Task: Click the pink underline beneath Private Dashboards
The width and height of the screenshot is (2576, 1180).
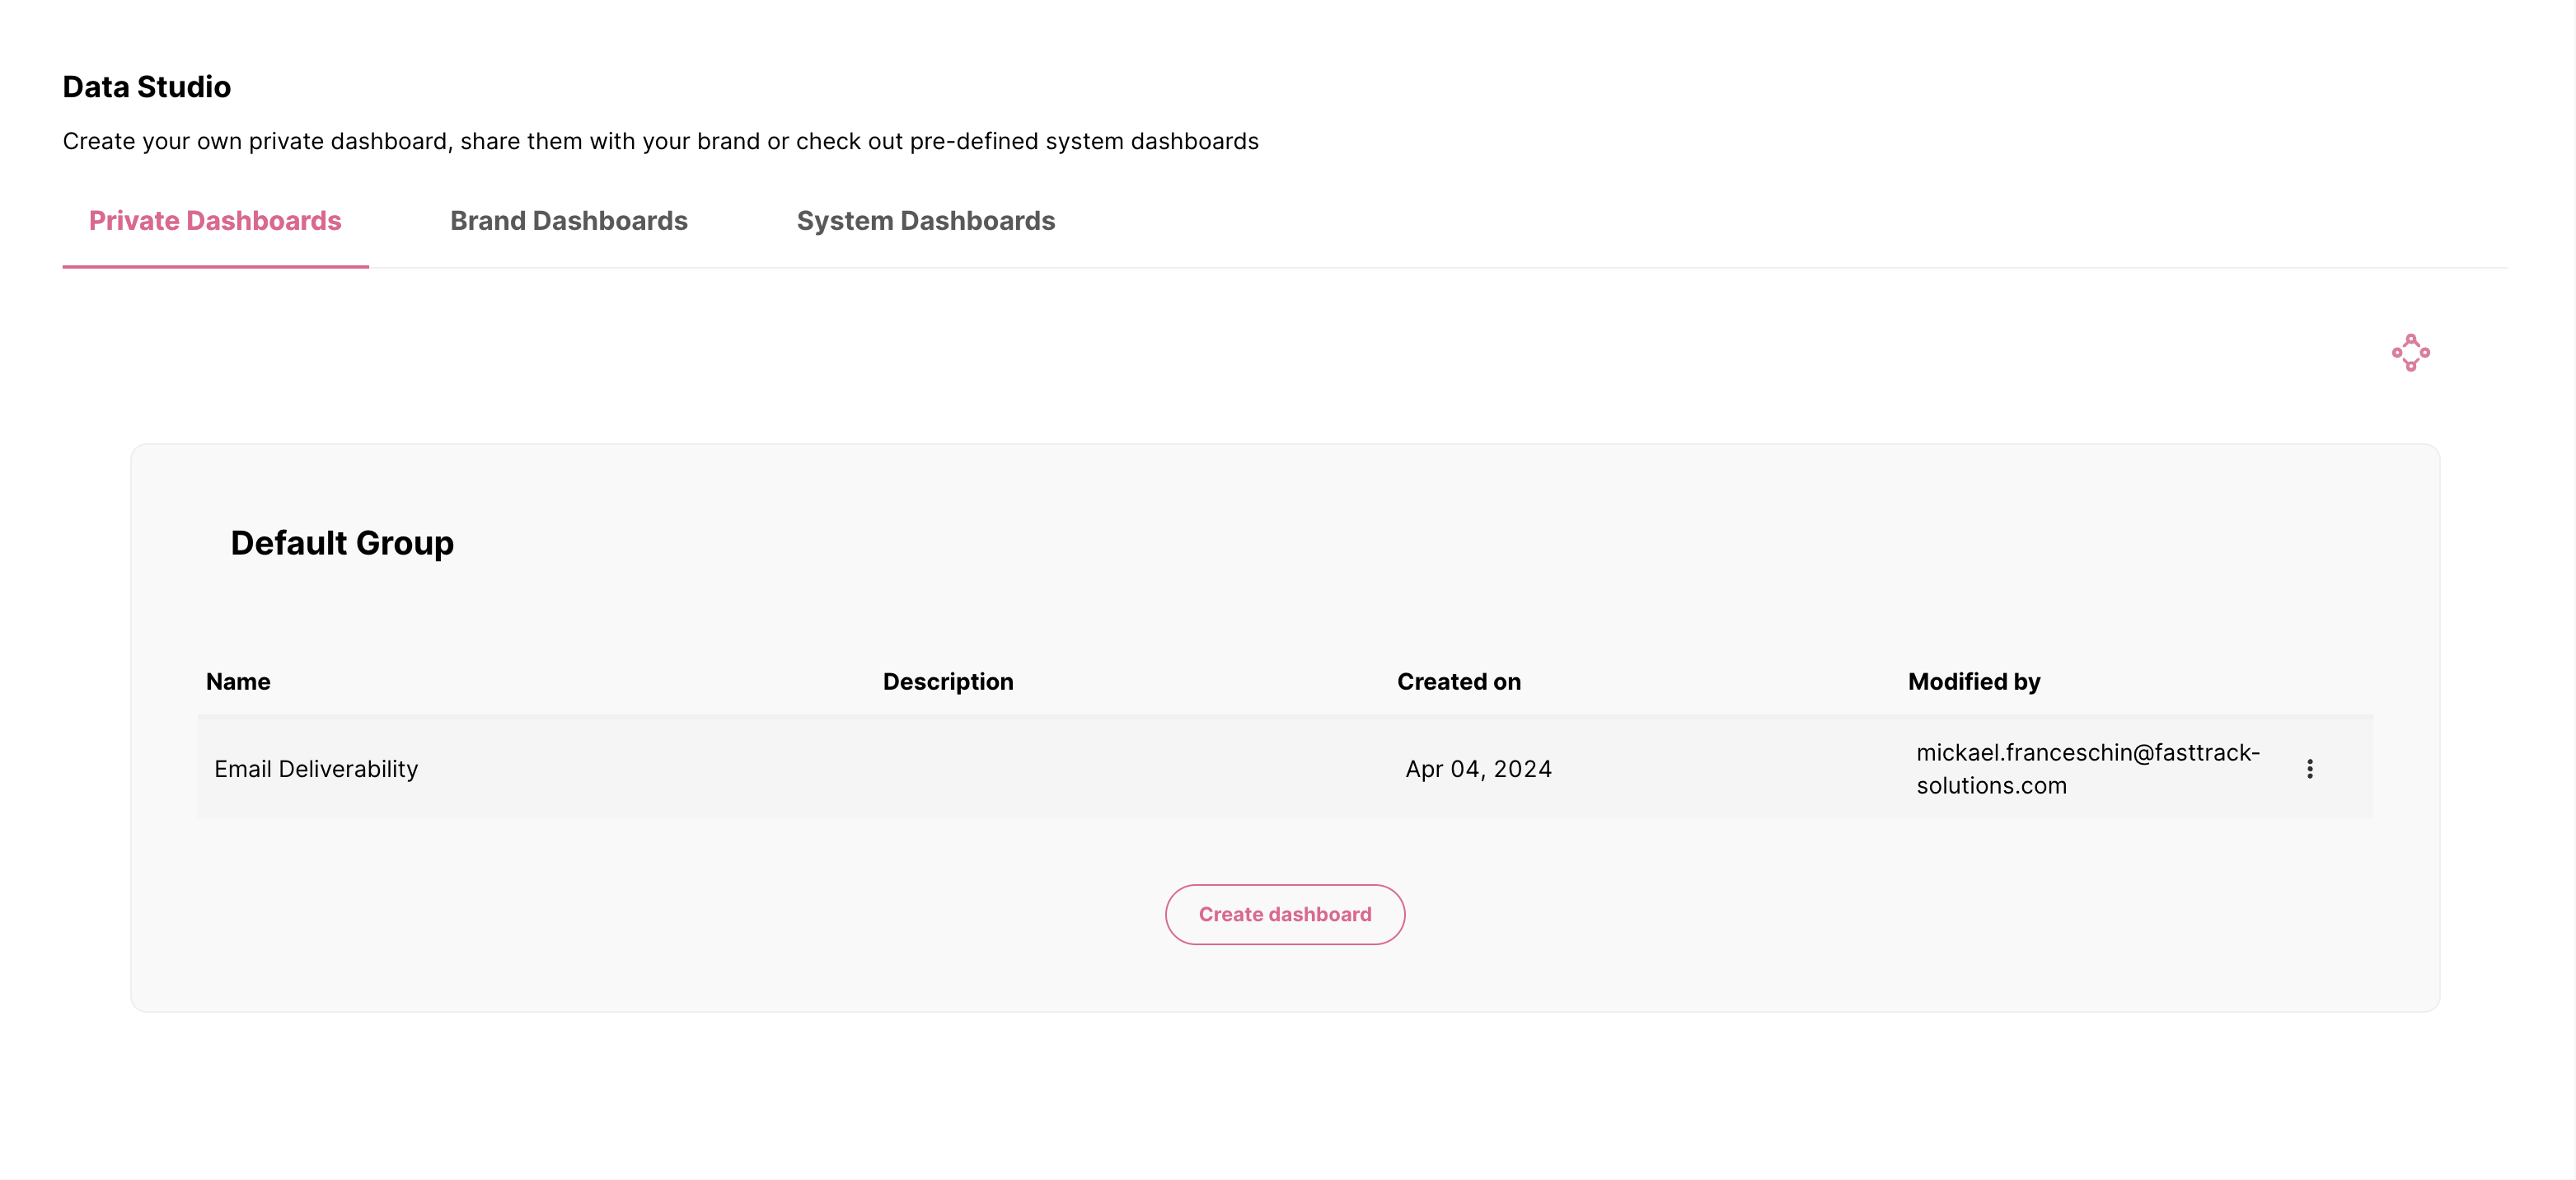Action: [215, 266]
